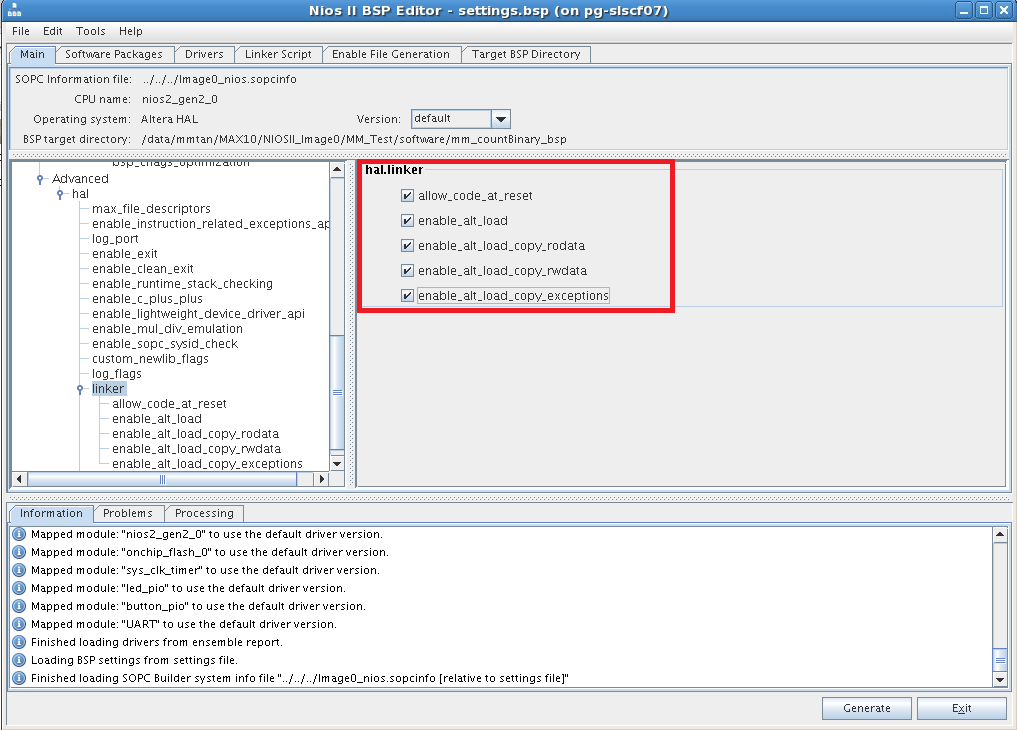Select enable_c_plus_plus tree item
This screenshot has height=730, width=1017.
pyautogui.click(x=147, y=298)
